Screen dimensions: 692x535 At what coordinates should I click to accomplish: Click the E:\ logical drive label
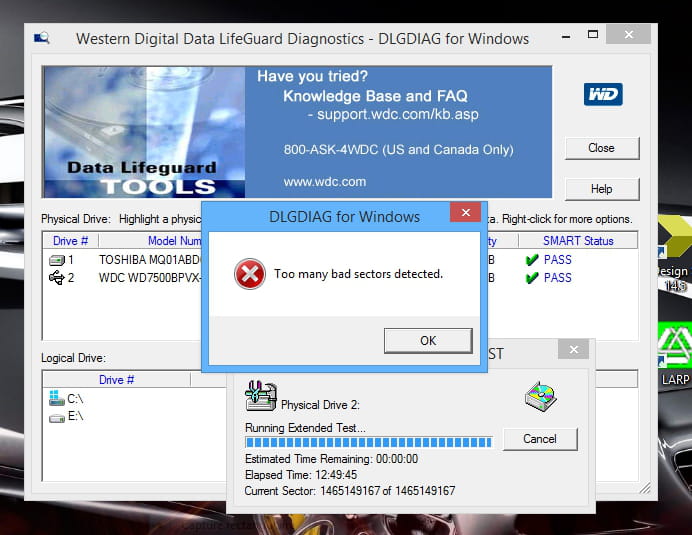pos(75,416)
